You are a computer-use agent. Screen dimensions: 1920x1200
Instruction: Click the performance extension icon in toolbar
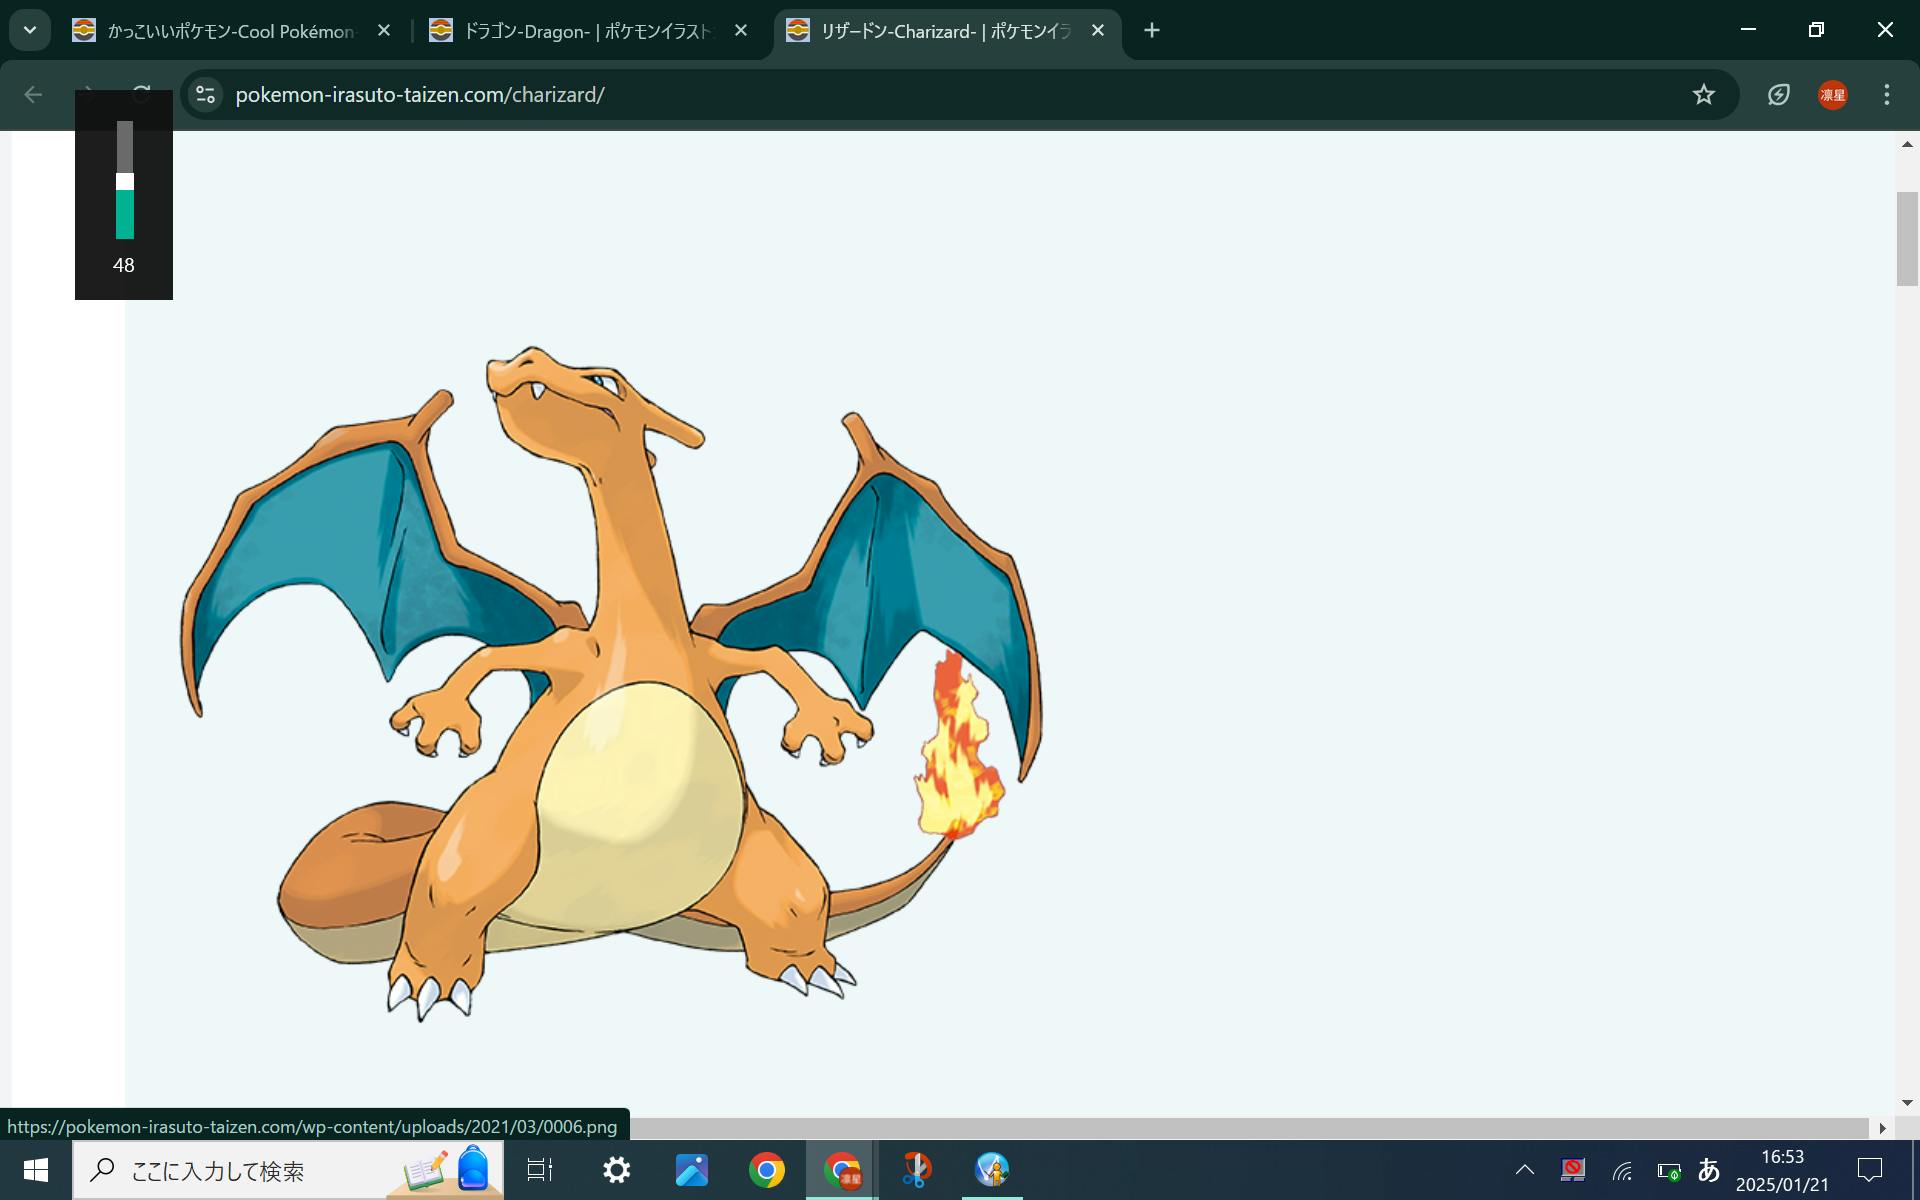point(1778,95)
